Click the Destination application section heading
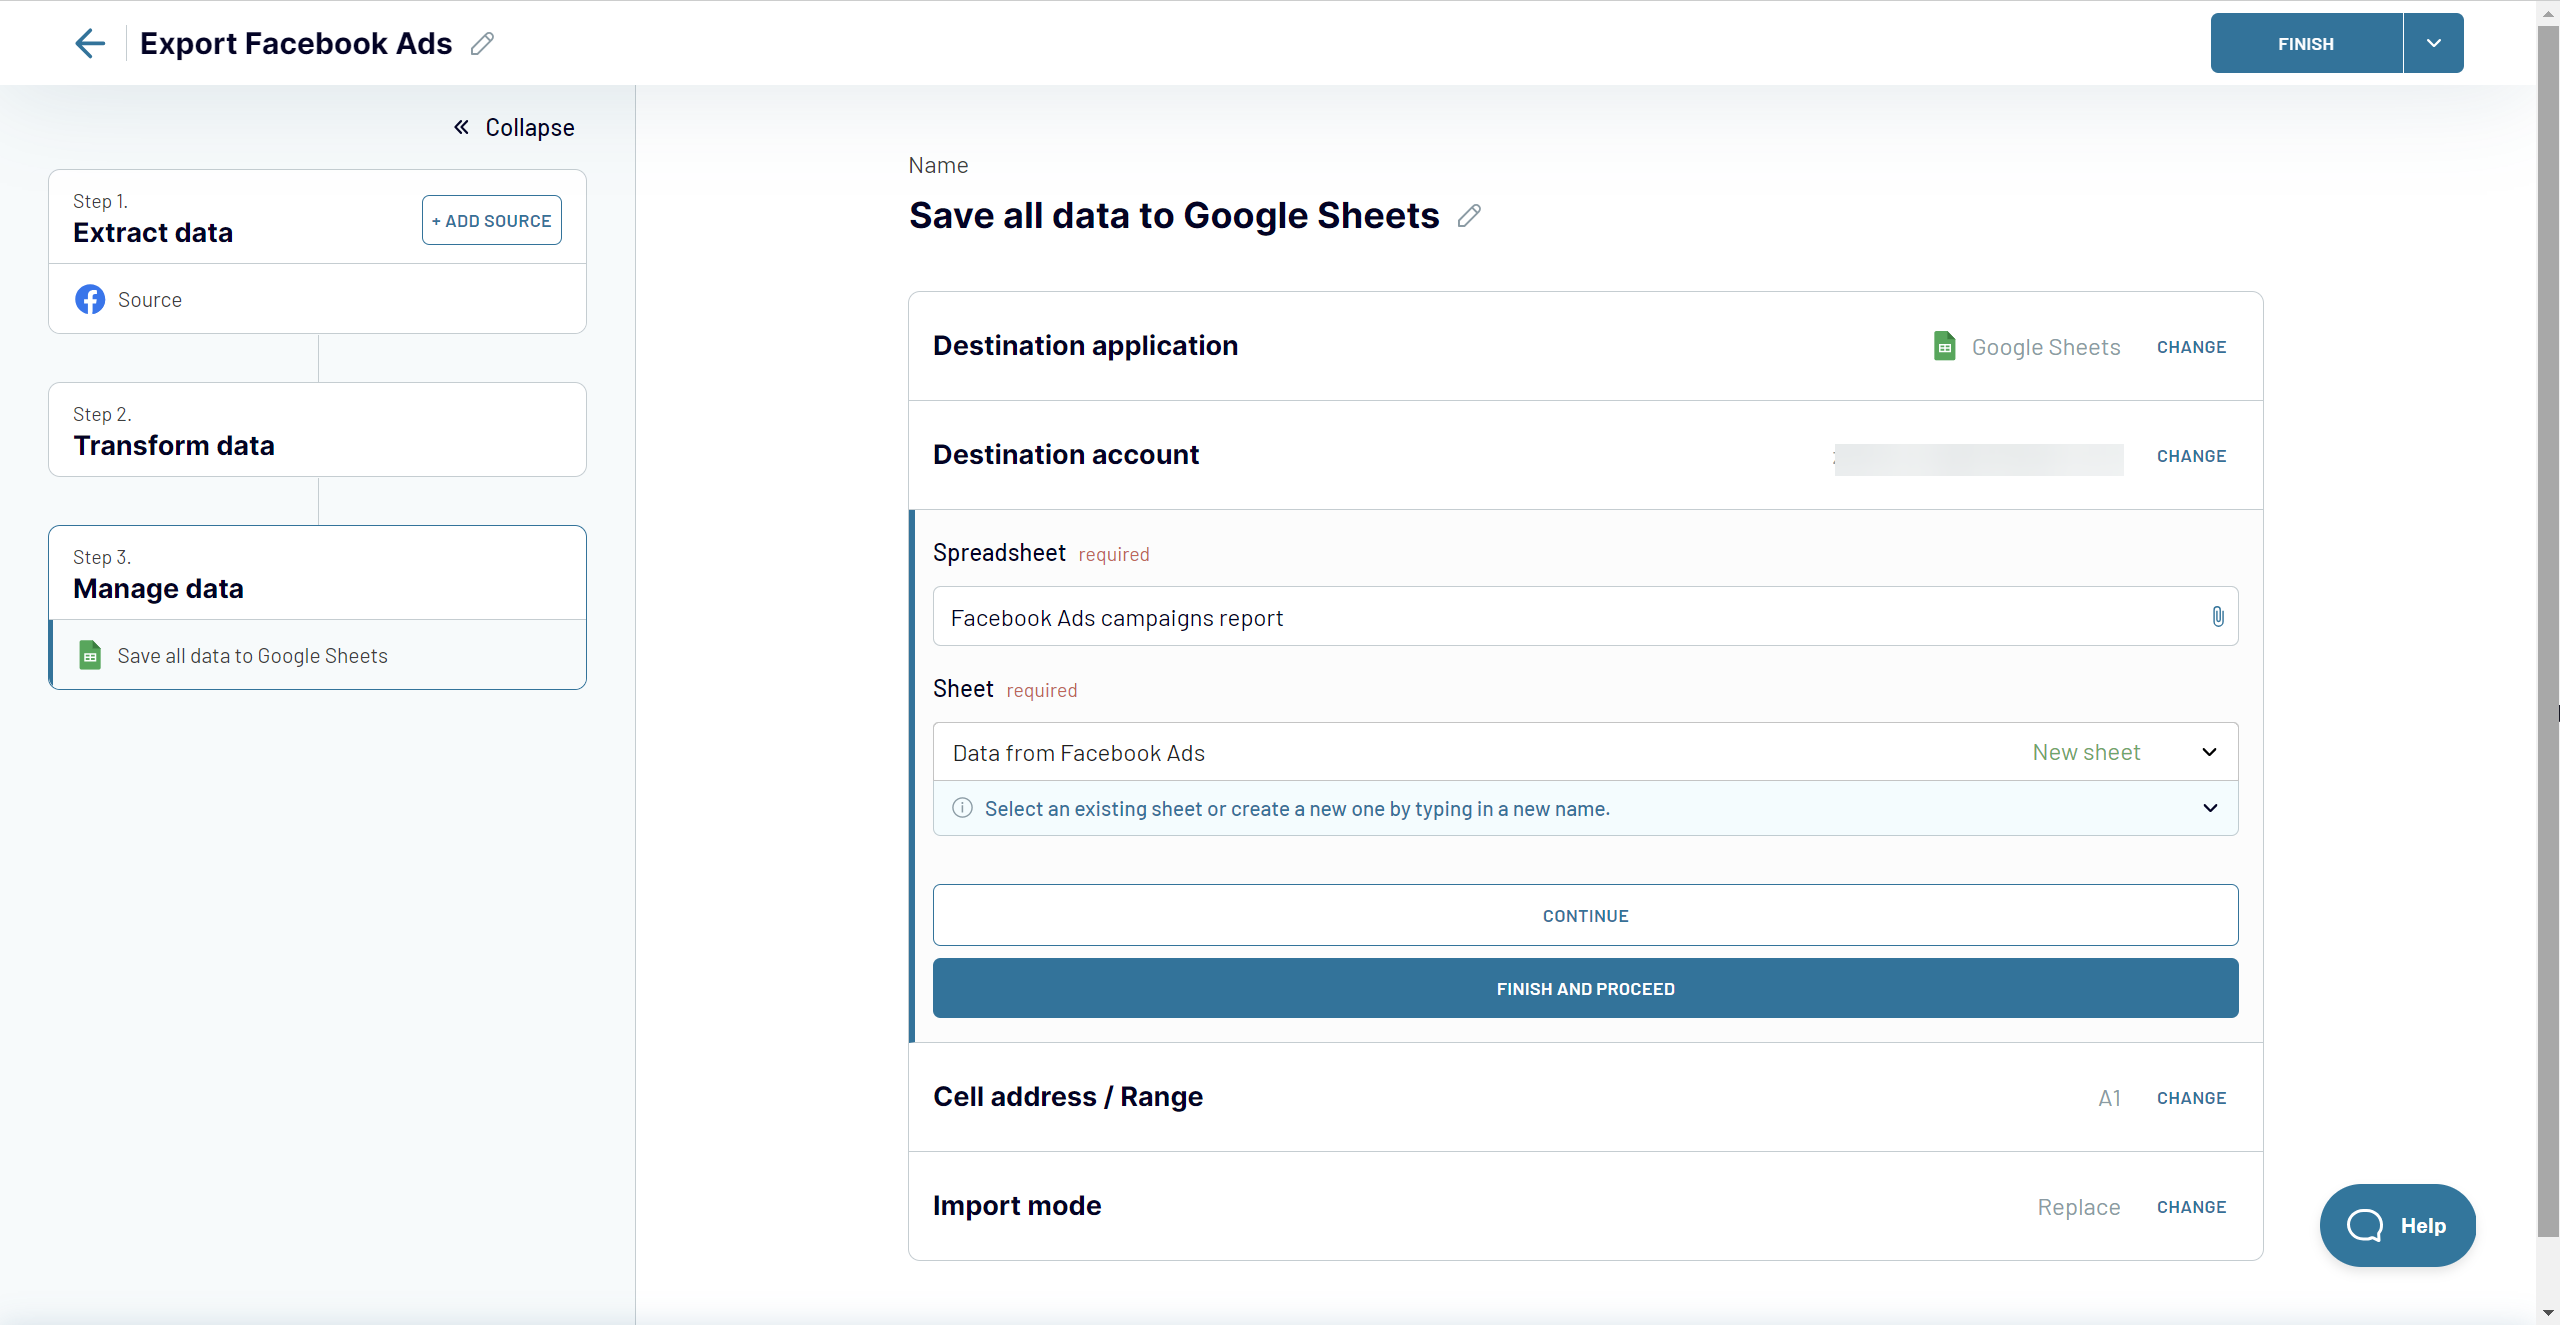Screen dimensions: 2560x1325 click(x=1085, y=346)
